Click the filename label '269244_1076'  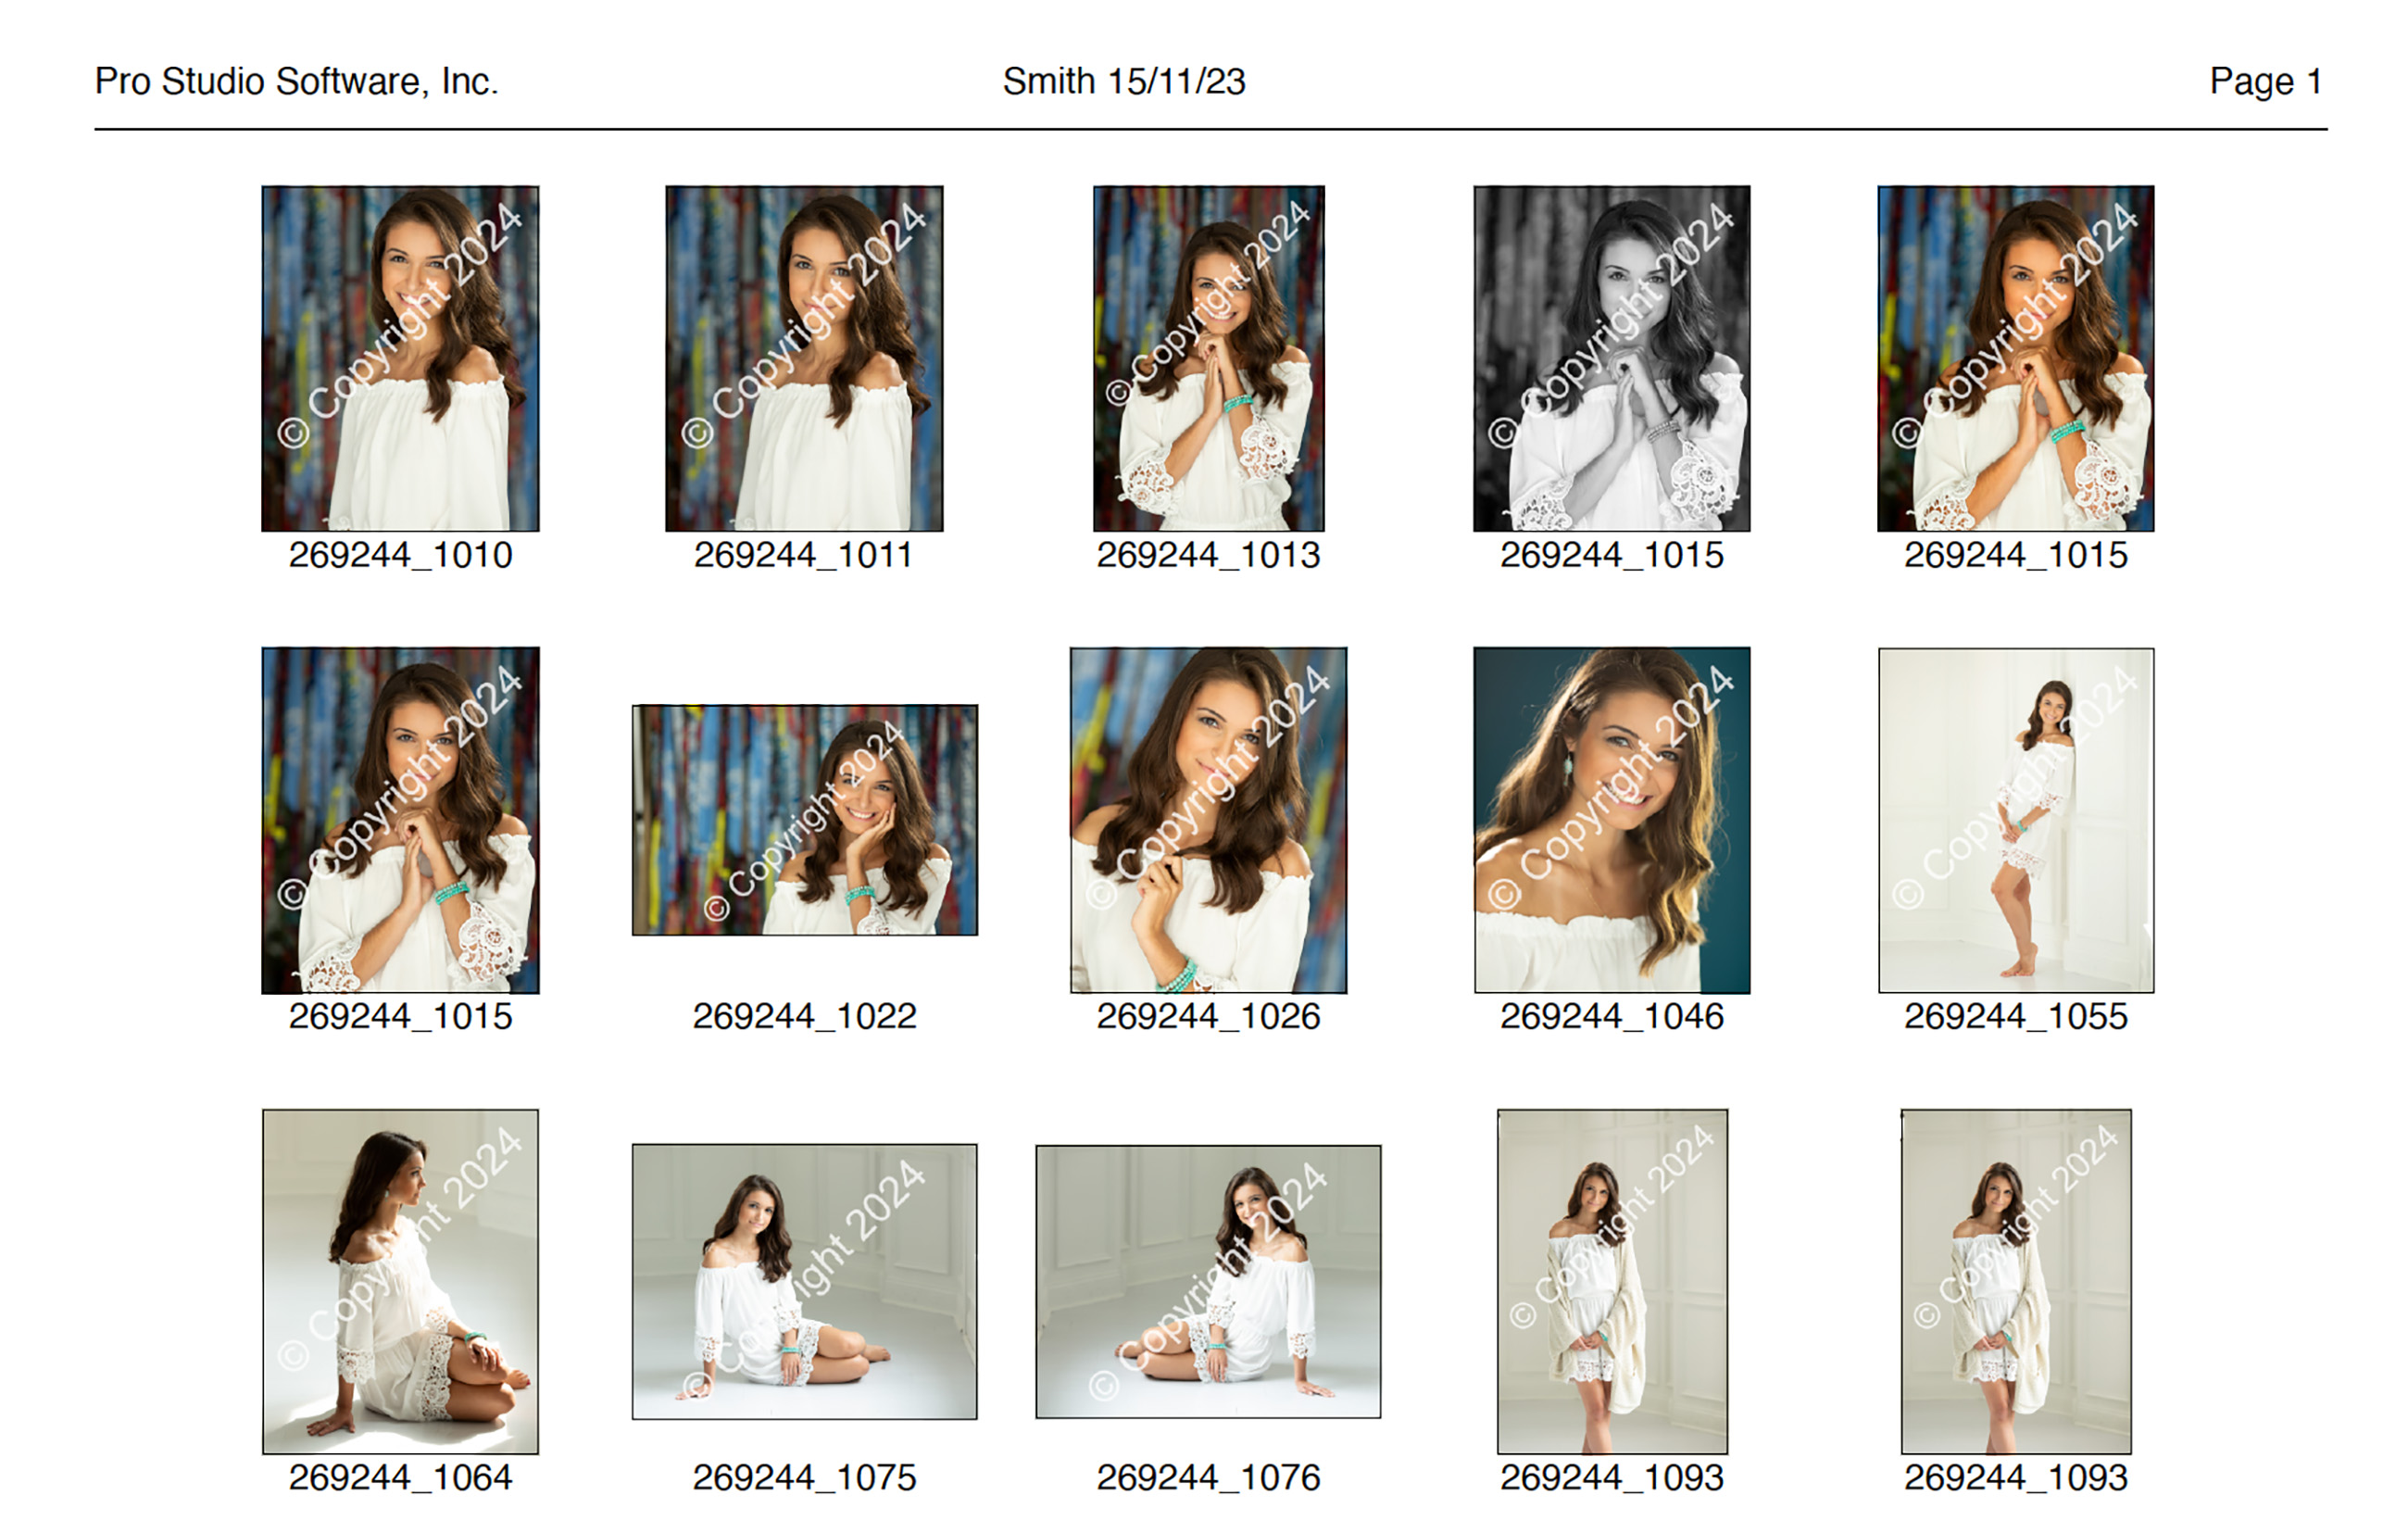click(x=1208, y=1477)
